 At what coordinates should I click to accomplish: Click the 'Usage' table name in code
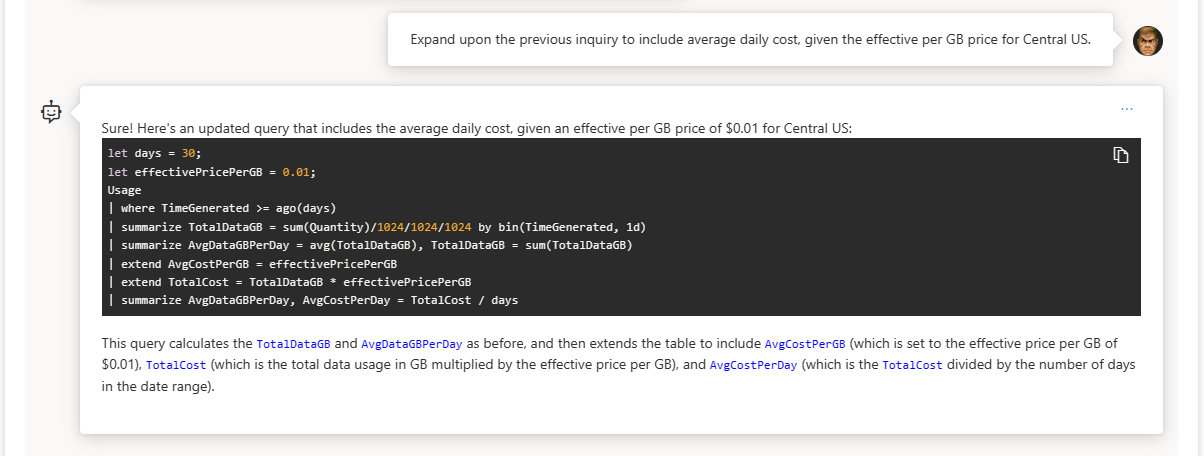(x=124, y=190)
